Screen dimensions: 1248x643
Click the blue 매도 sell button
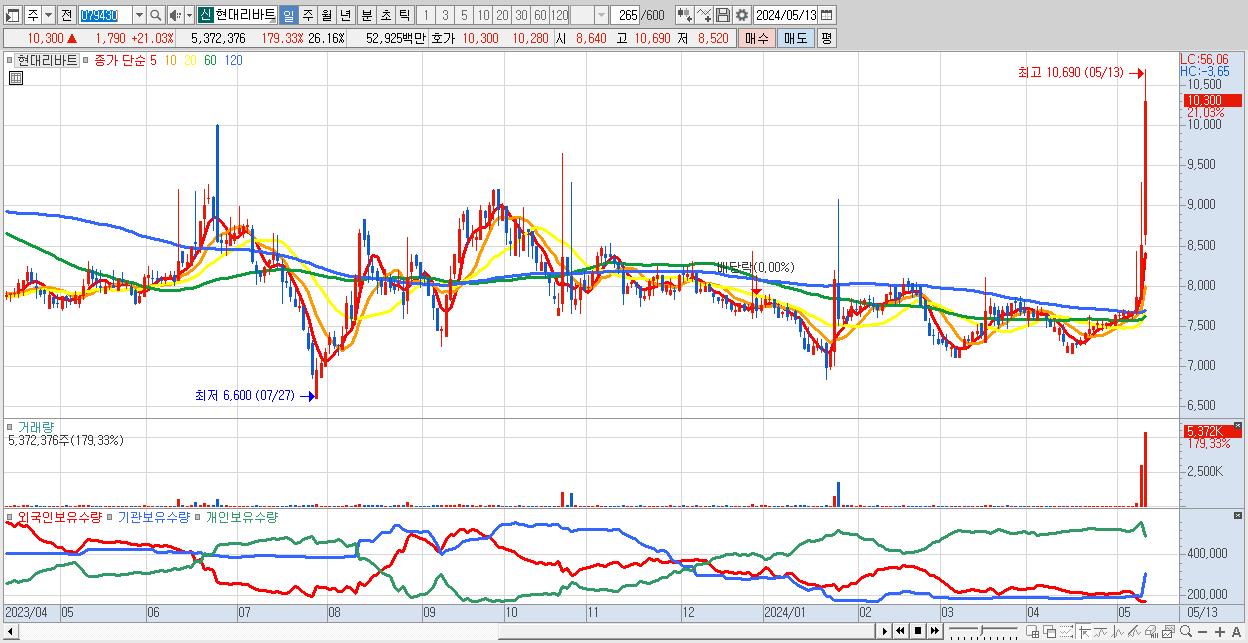(794, 38)
